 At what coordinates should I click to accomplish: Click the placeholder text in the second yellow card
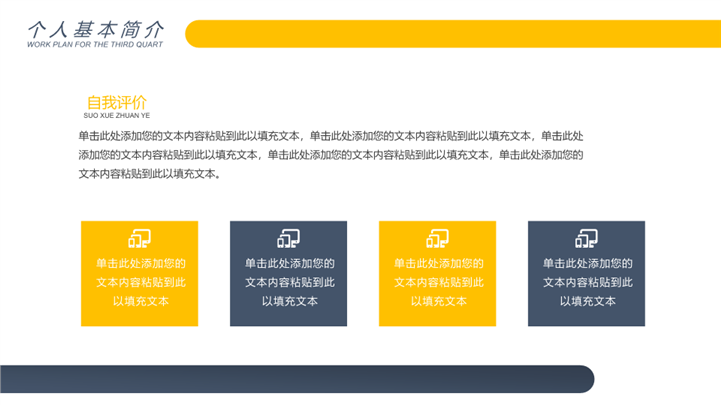point(438,282)
